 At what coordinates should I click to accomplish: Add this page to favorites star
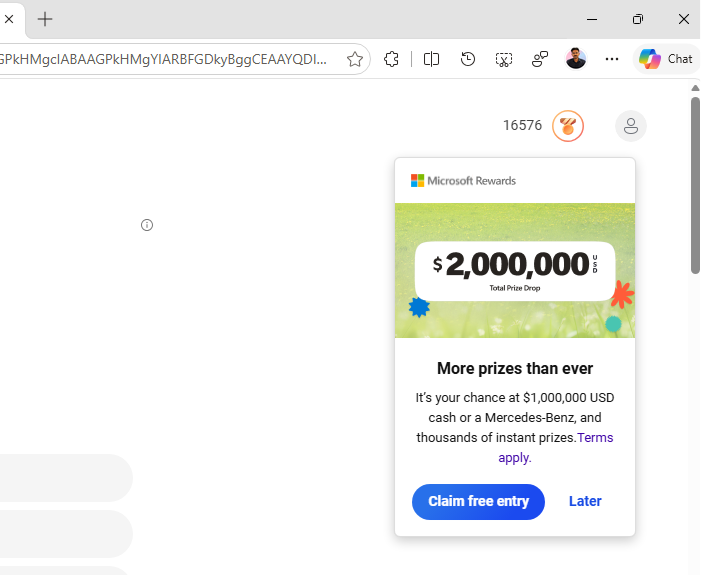click(x=355, y=59)
